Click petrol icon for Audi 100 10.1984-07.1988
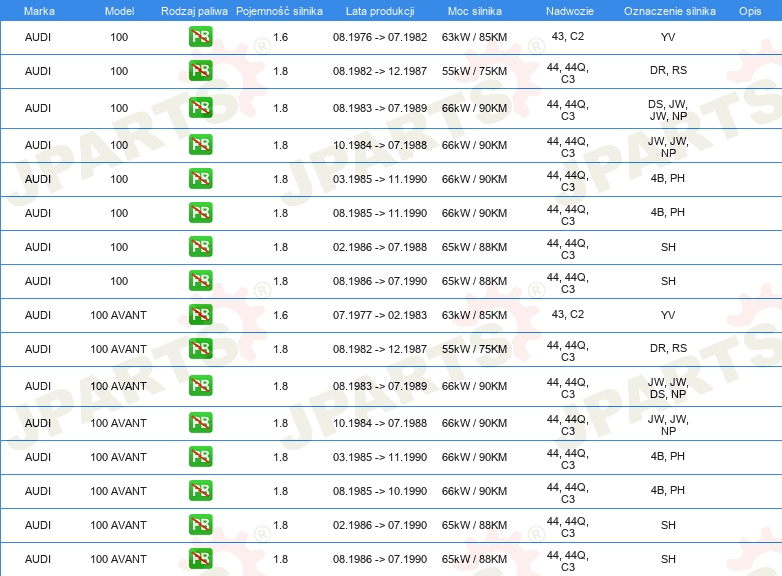The image size is (782, 576). coord(200,145)
